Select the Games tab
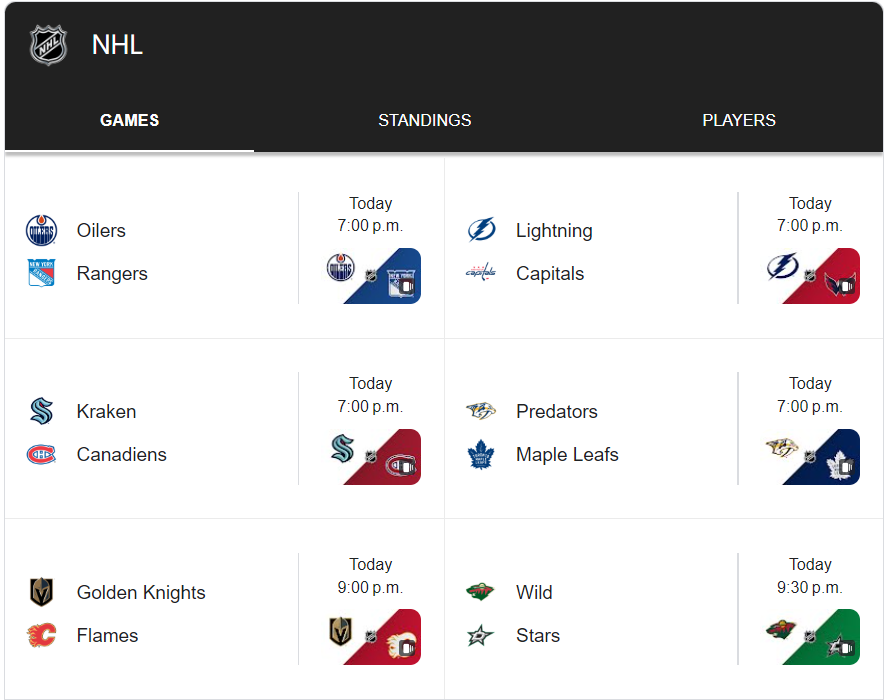This screenshot has height=700, width=886. pyautogui.click(x=129, y=120)
